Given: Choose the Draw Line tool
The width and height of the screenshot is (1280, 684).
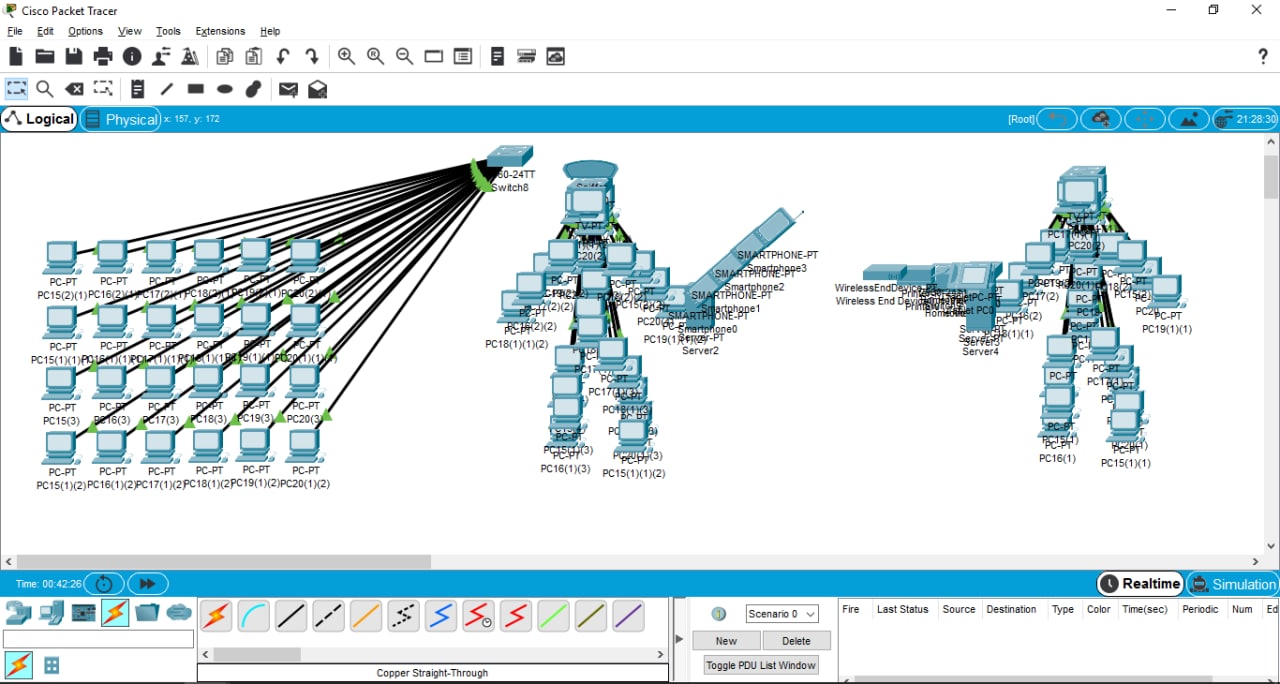Looking at the screenshot, I should [x=167, y=89].
